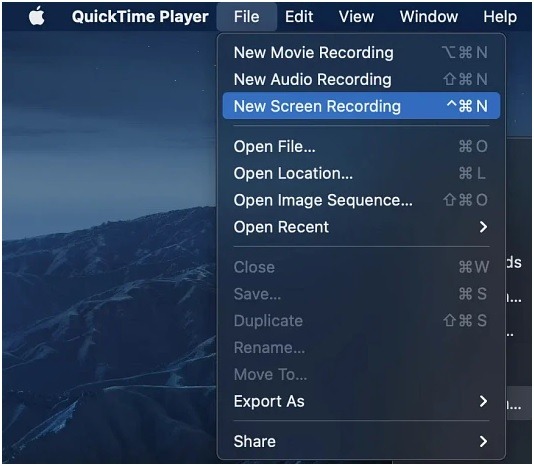Click the dimmed Move To… item
This screenshot has width=534, height=466.
[361, 374]
